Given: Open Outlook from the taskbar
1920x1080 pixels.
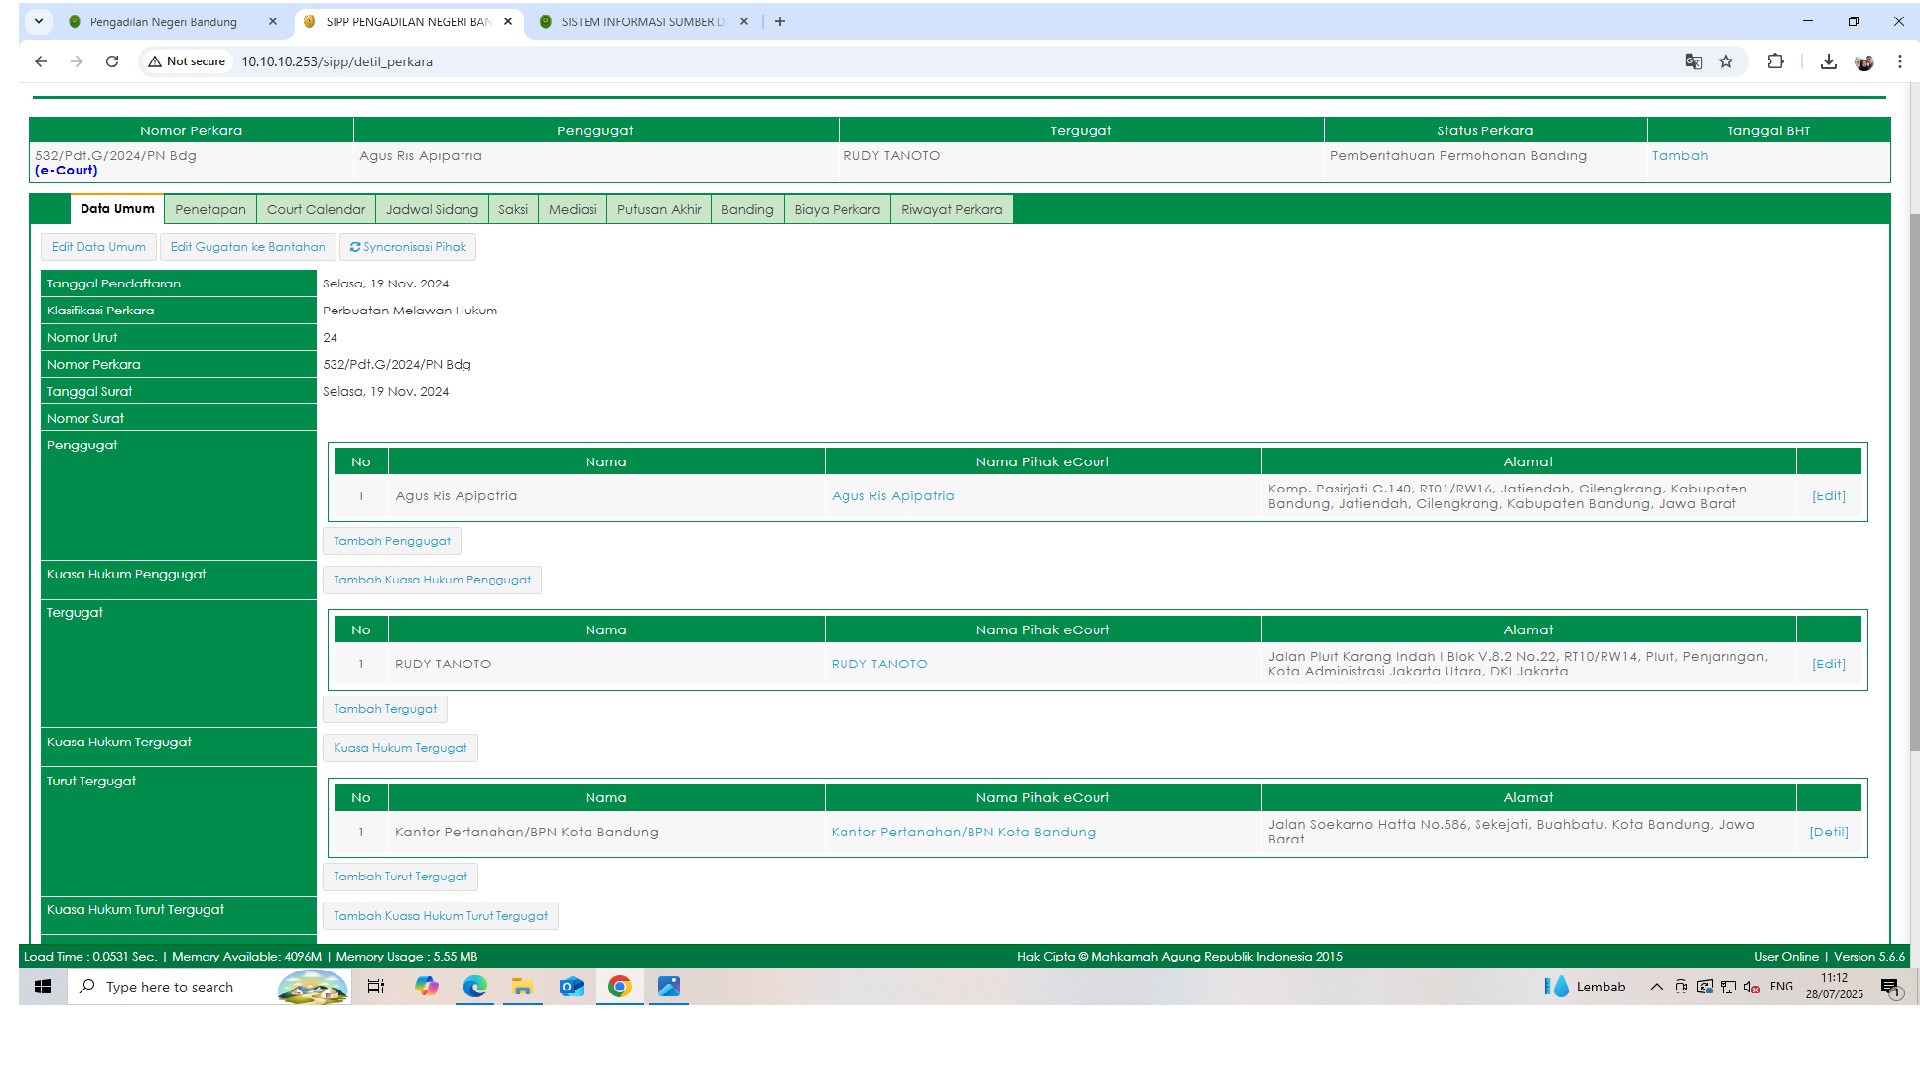Looking at the screenshot, I should point(571,987).
